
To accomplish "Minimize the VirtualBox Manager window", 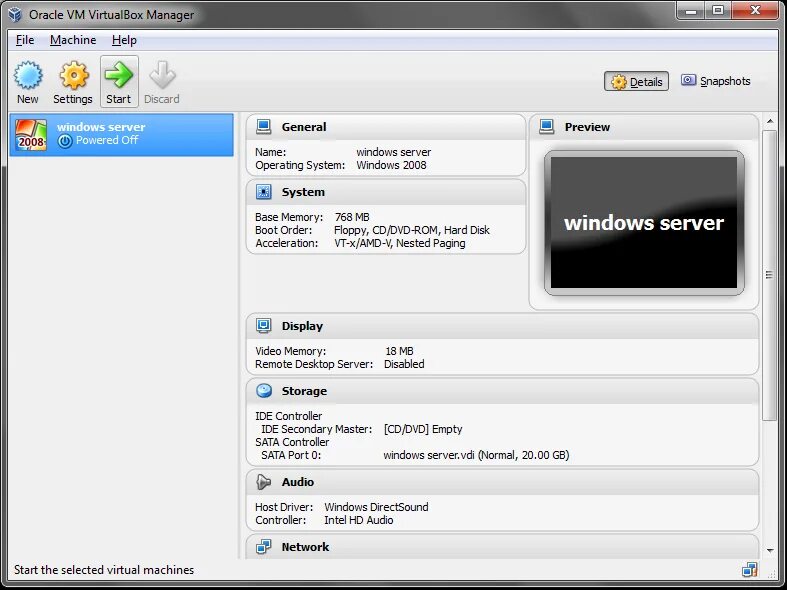I will 691,10.
